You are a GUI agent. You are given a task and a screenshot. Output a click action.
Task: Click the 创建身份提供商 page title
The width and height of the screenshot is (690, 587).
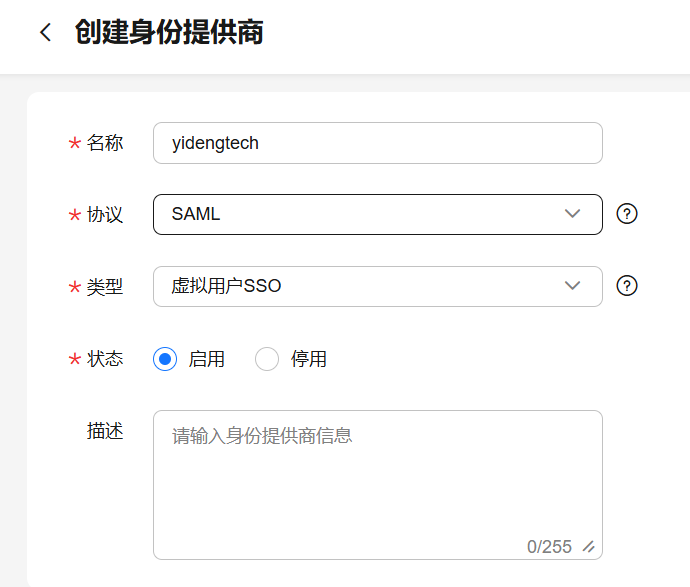point(169,33)
